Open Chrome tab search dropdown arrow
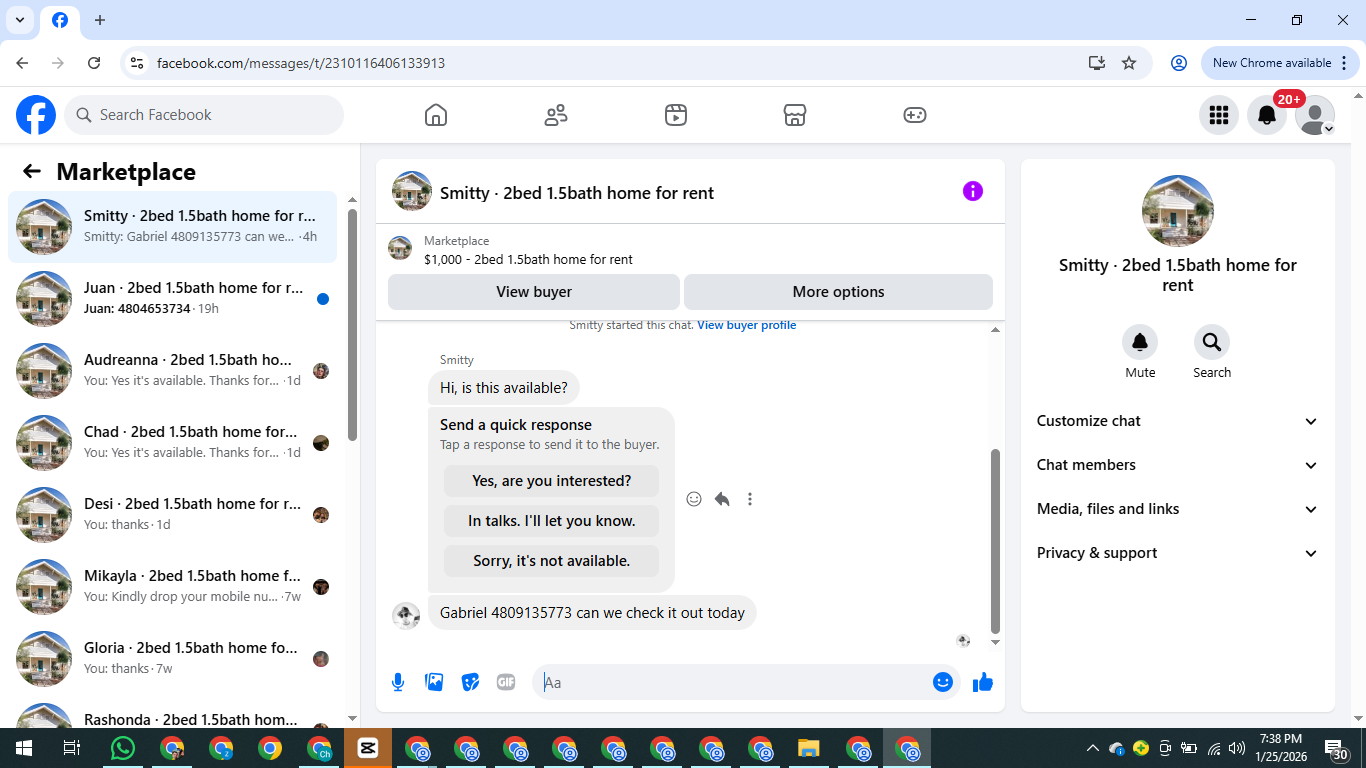Screen dimensions: 1366x768 click(x=19, y=20)
